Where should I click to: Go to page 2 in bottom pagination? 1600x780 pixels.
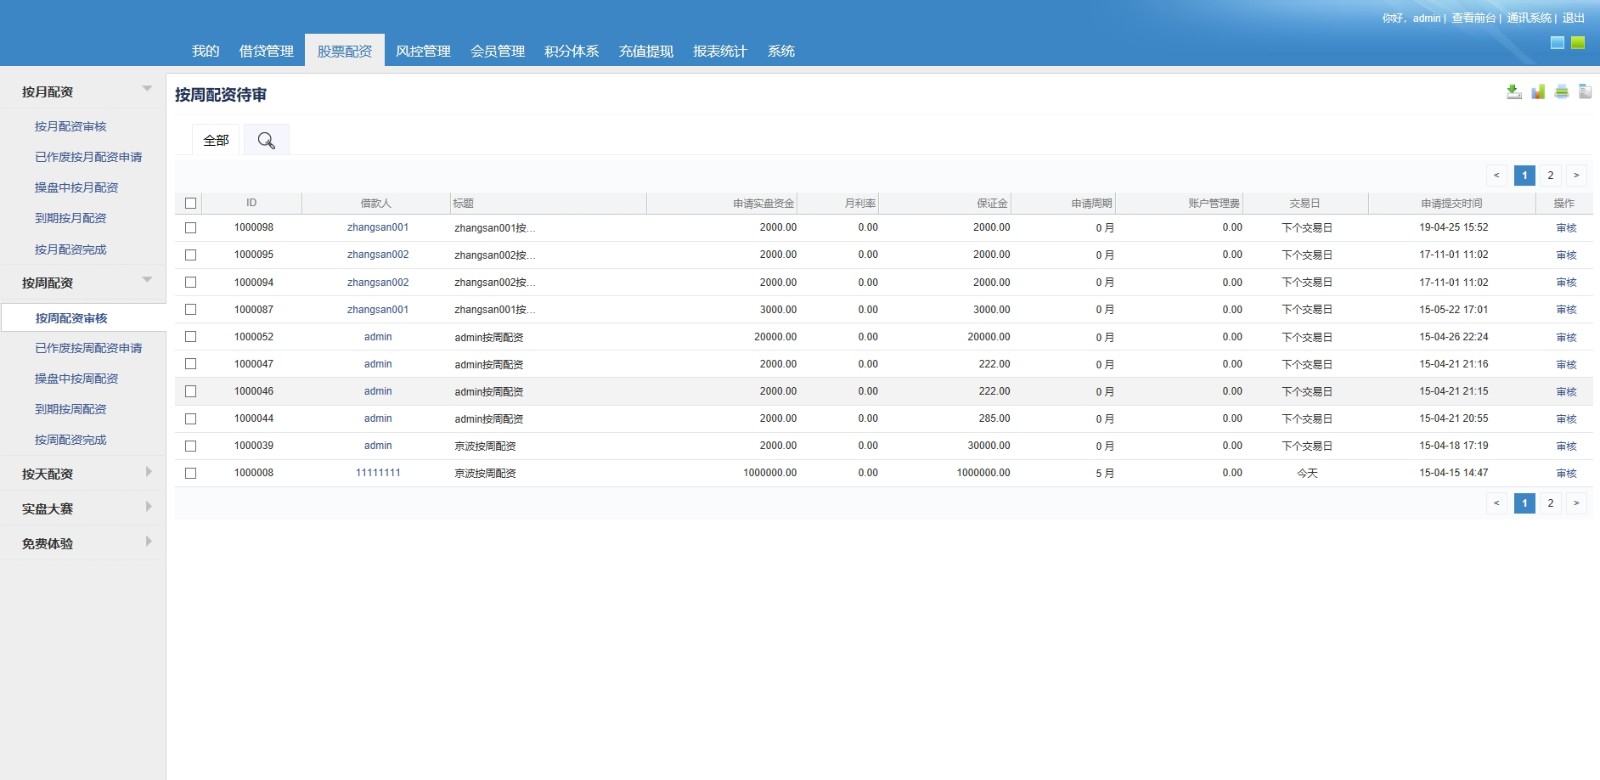click(1550, 503)
